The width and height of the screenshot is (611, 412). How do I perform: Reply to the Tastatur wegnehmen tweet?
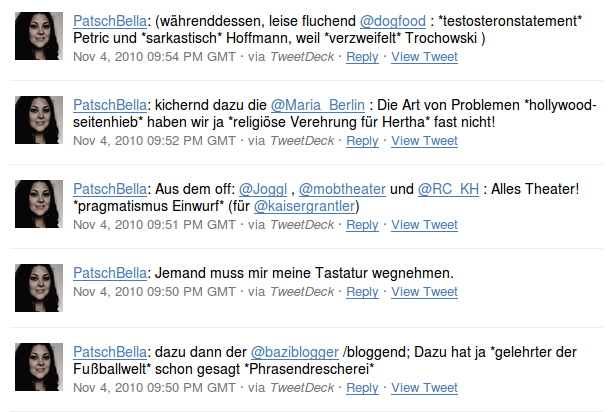pyautogui.click(x=362, y=292)
